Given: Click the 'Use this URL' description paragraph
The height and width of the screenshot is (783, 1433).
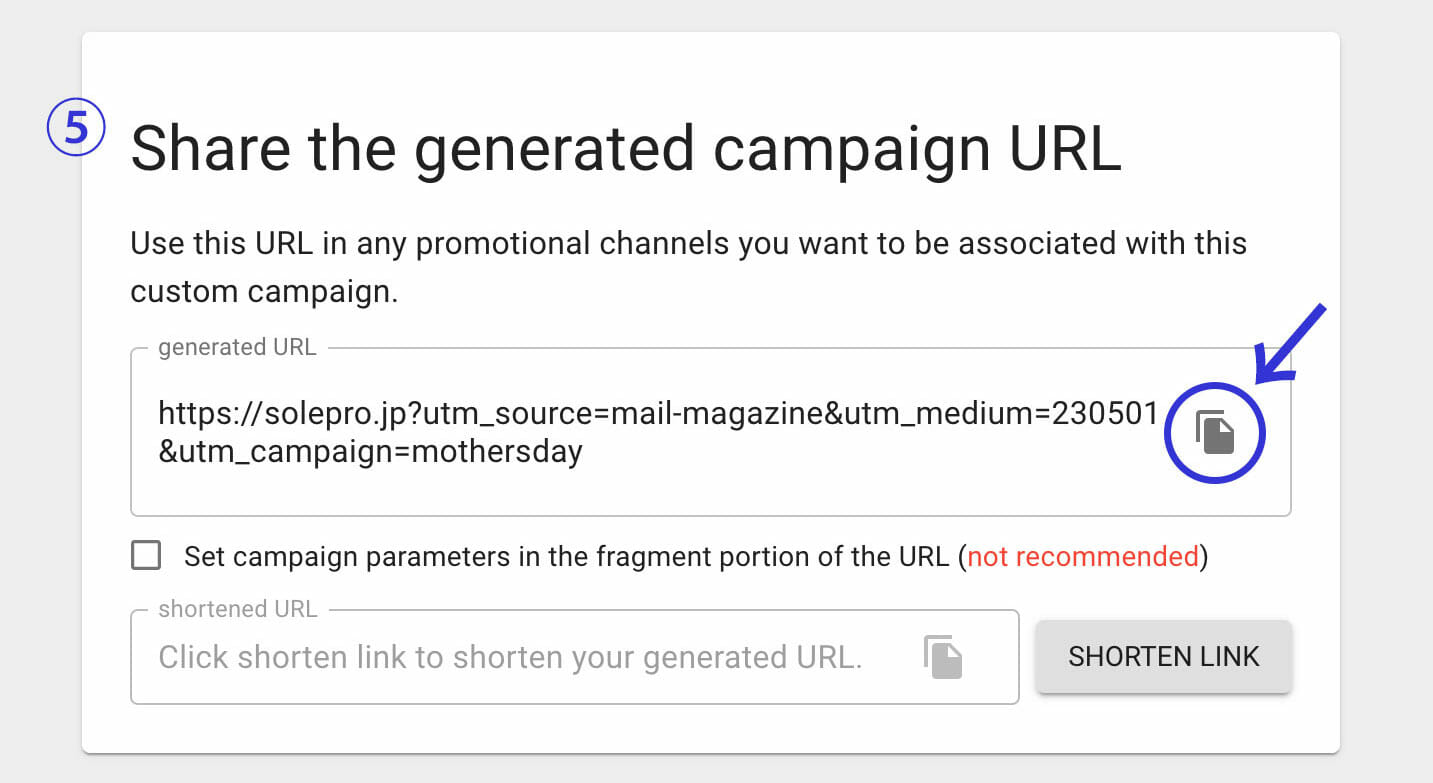Looking at the screenshot, I should pos(688,245).
